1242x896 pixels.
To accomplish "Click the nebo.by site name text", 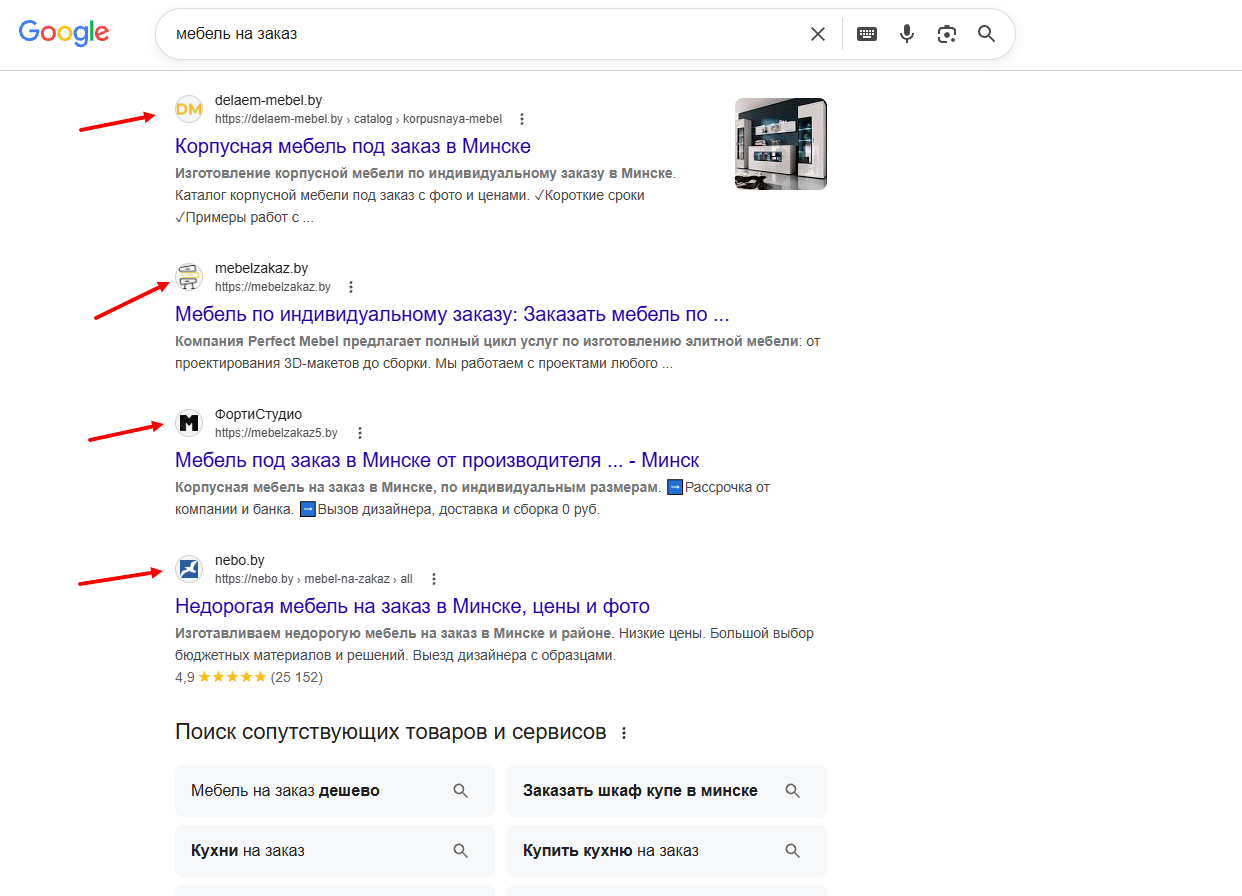I will pos(239,560).
